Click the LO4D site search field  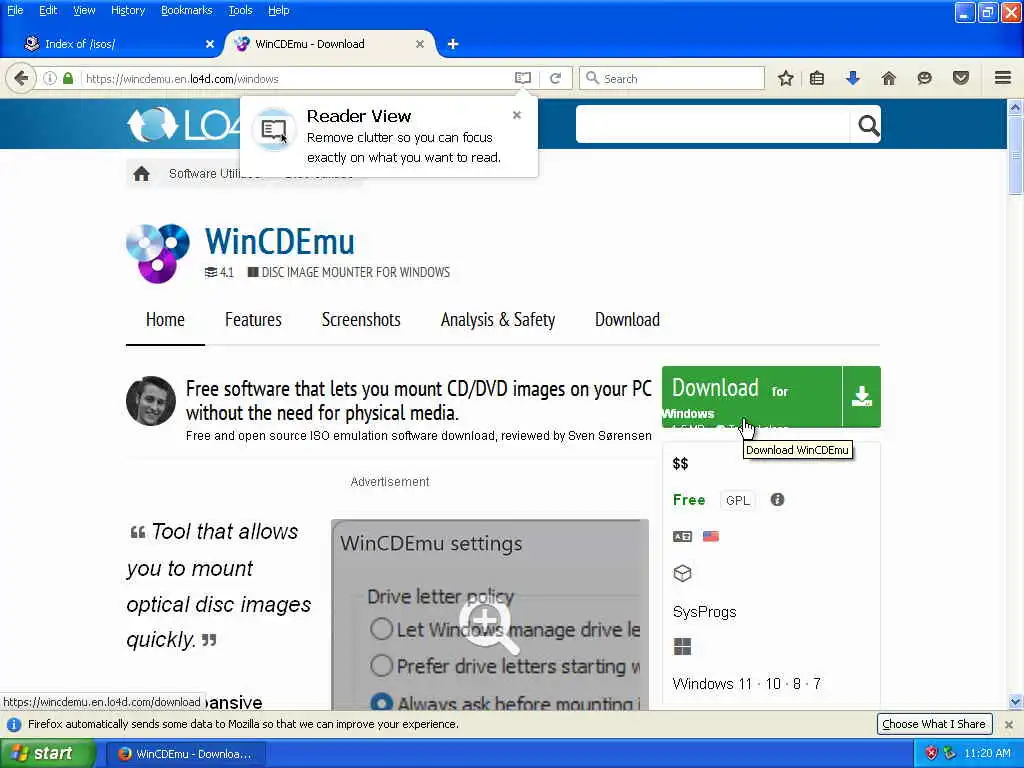coord(713,124)
